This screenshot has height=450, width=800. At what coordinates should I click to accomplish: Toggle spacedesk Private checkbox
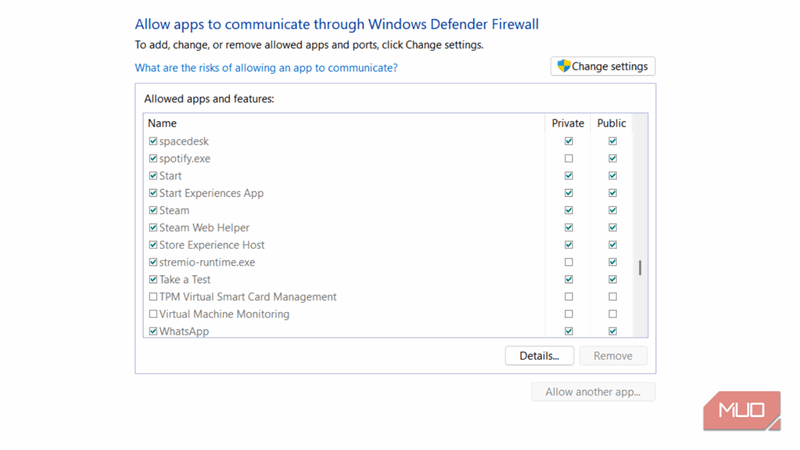coord(568,141)
